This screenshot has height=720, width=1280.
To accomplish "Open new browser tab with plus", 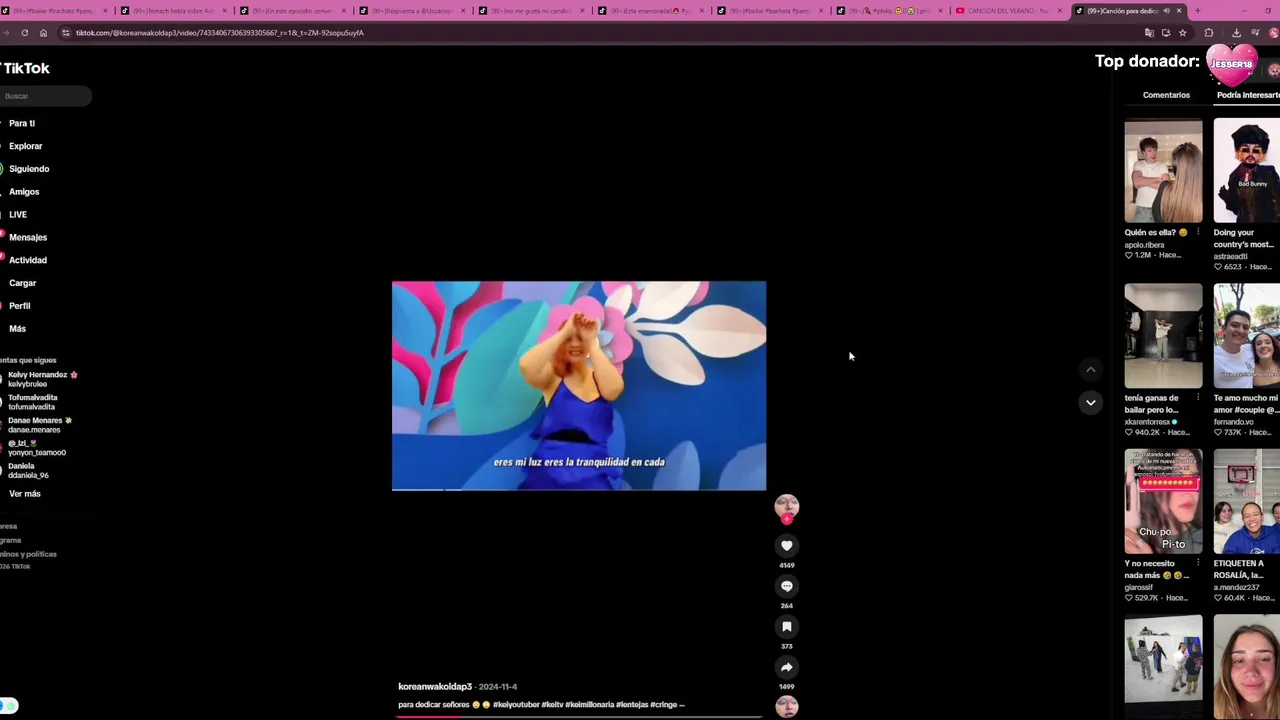I will coord(1197,11).
